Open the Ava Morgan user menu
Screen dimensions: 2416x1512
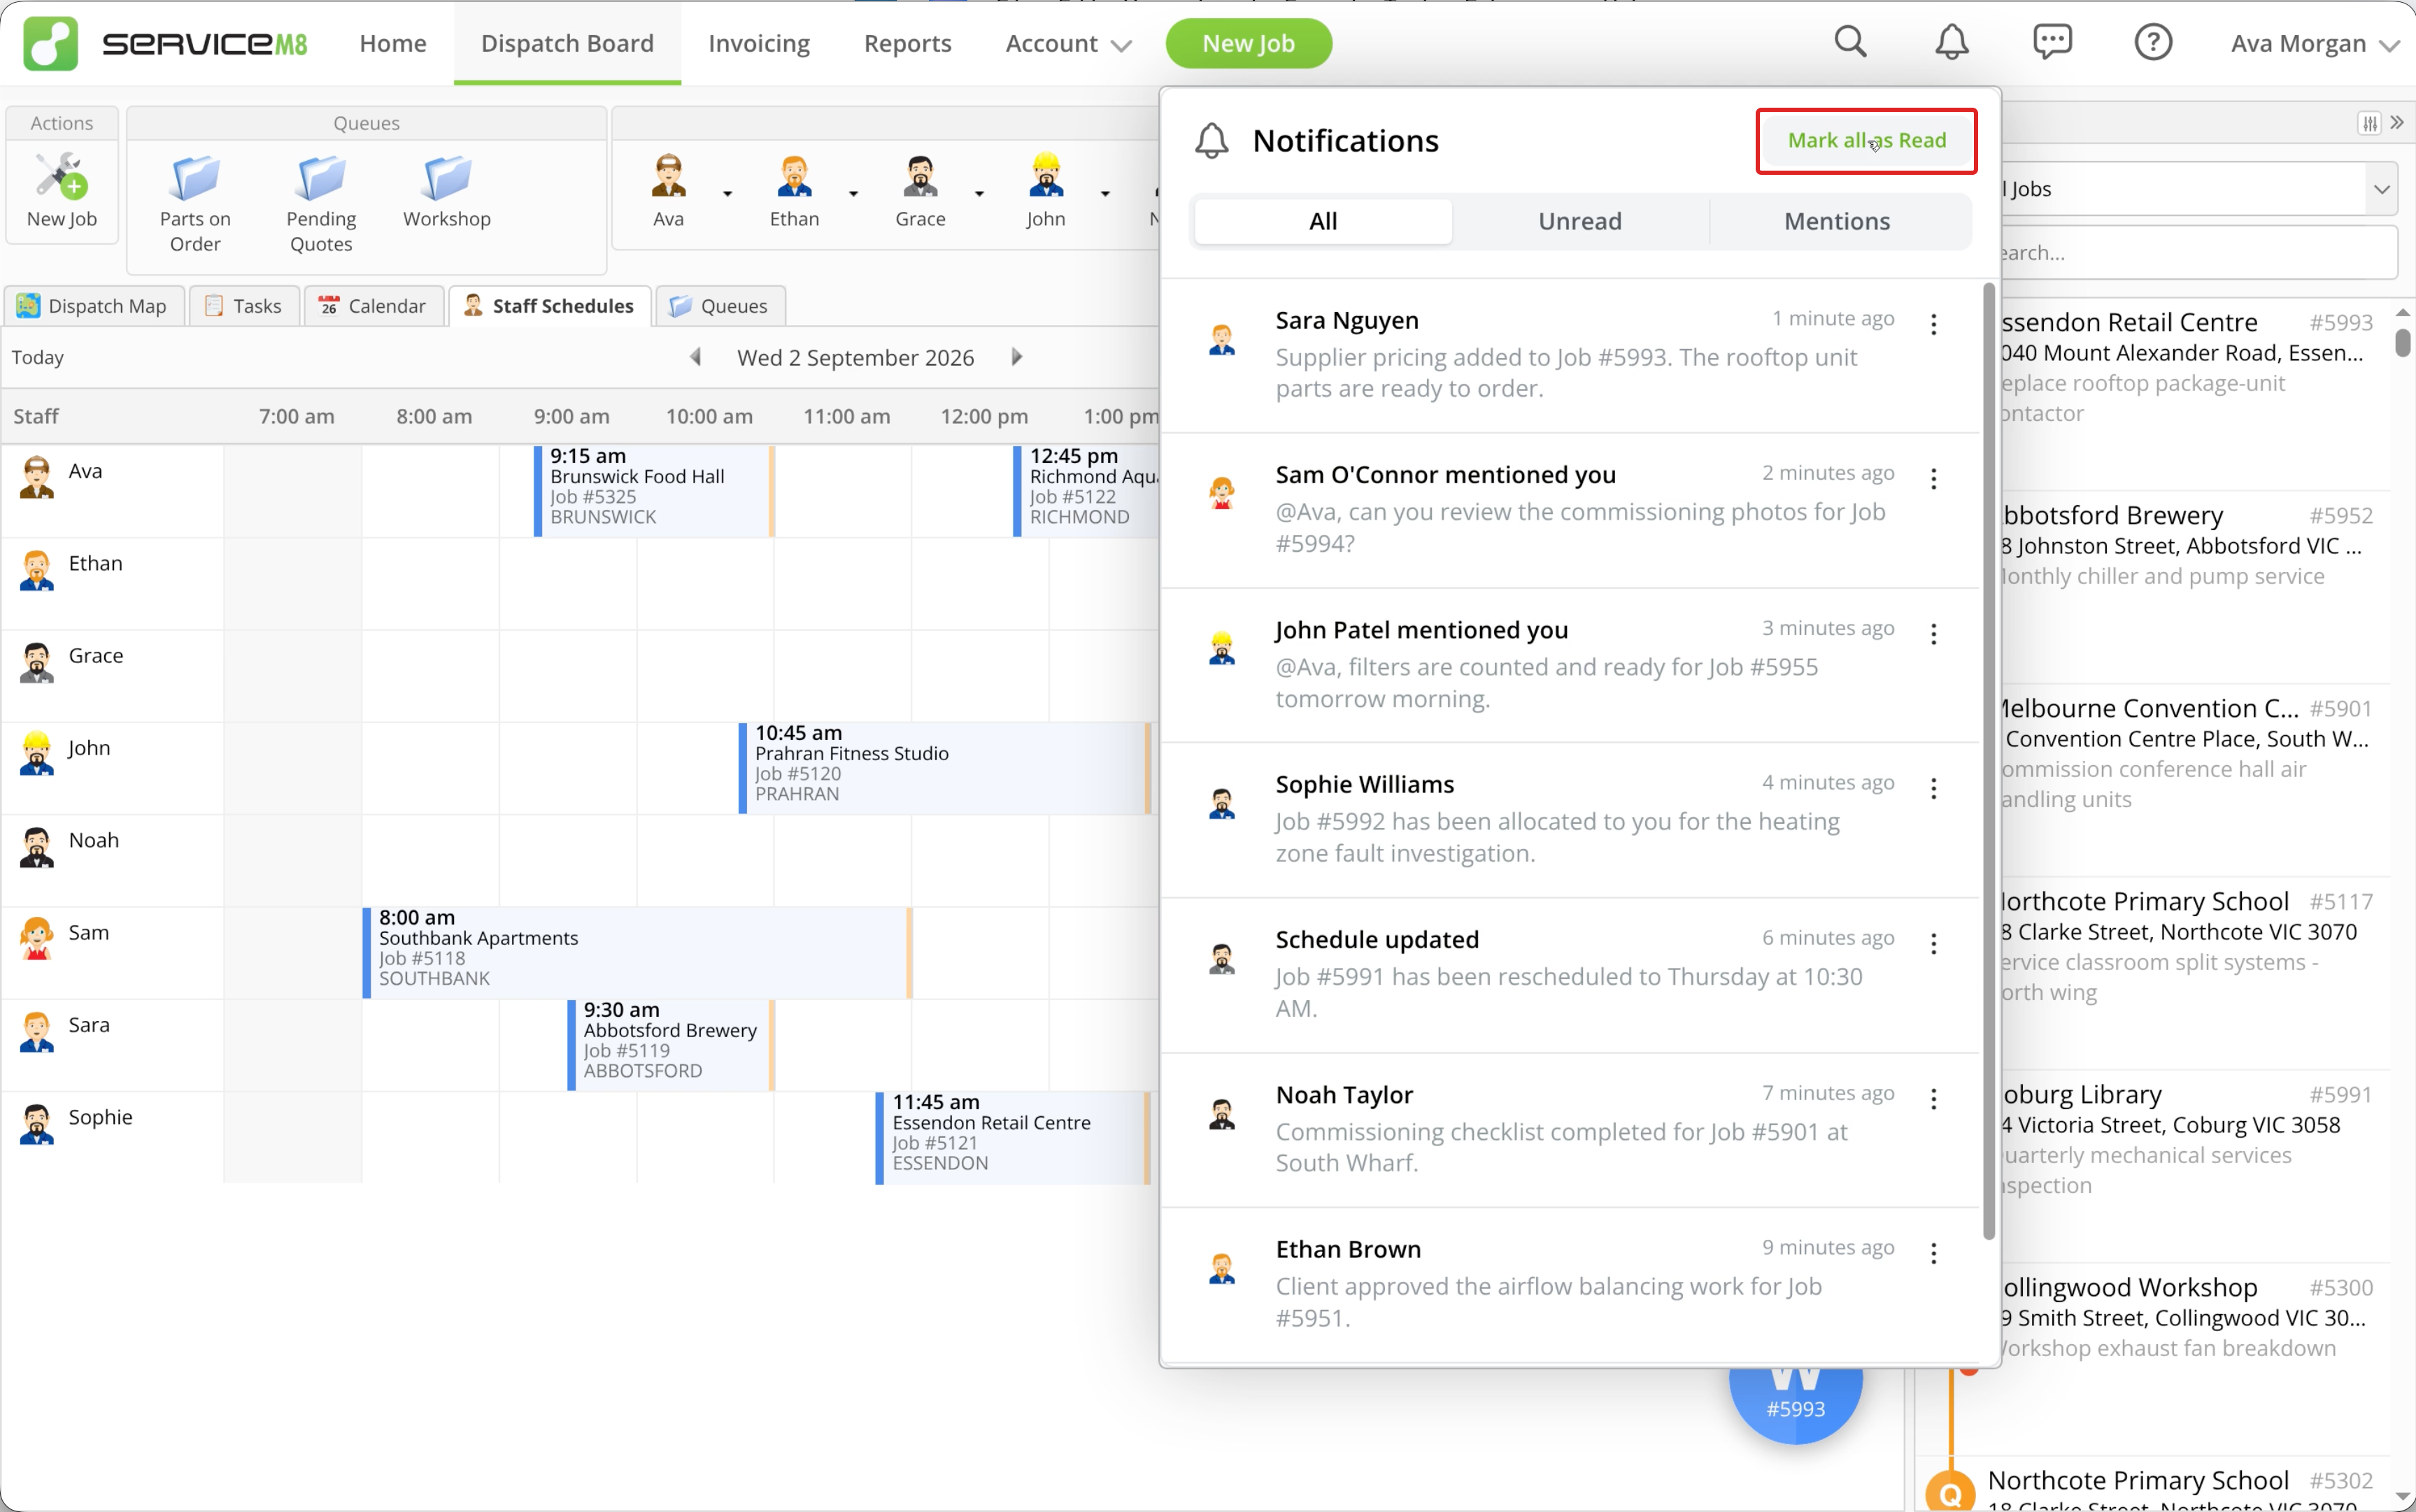pos(2314,43)
